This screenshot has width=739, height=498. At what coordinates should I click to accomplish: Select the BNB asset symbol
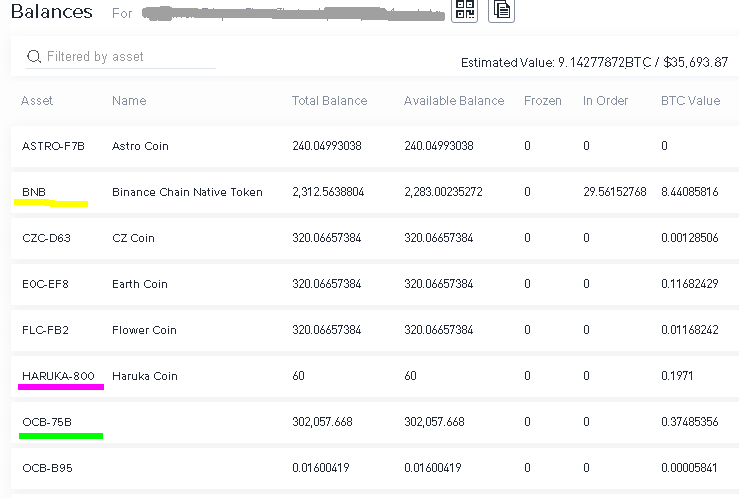[34, 192]
